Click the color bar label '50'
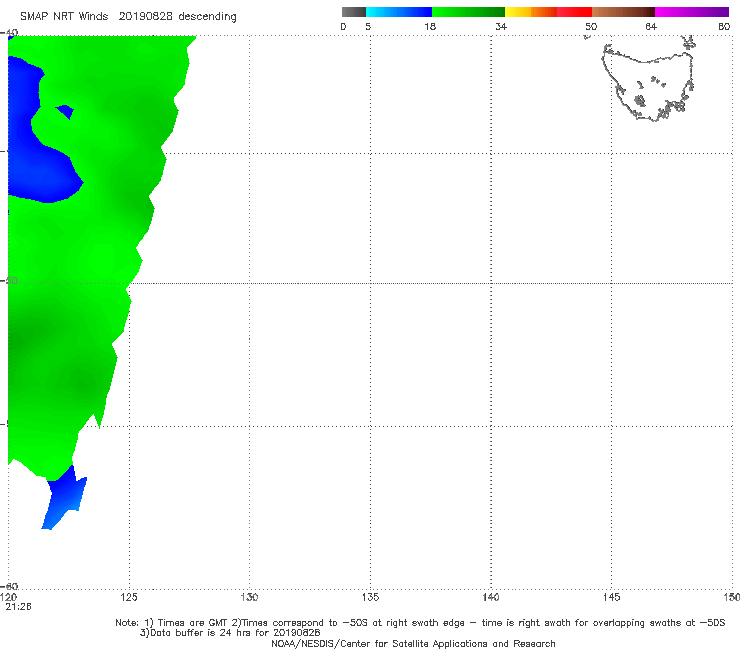The width and height of the screenshot is (740, 650). pos(591,27)
